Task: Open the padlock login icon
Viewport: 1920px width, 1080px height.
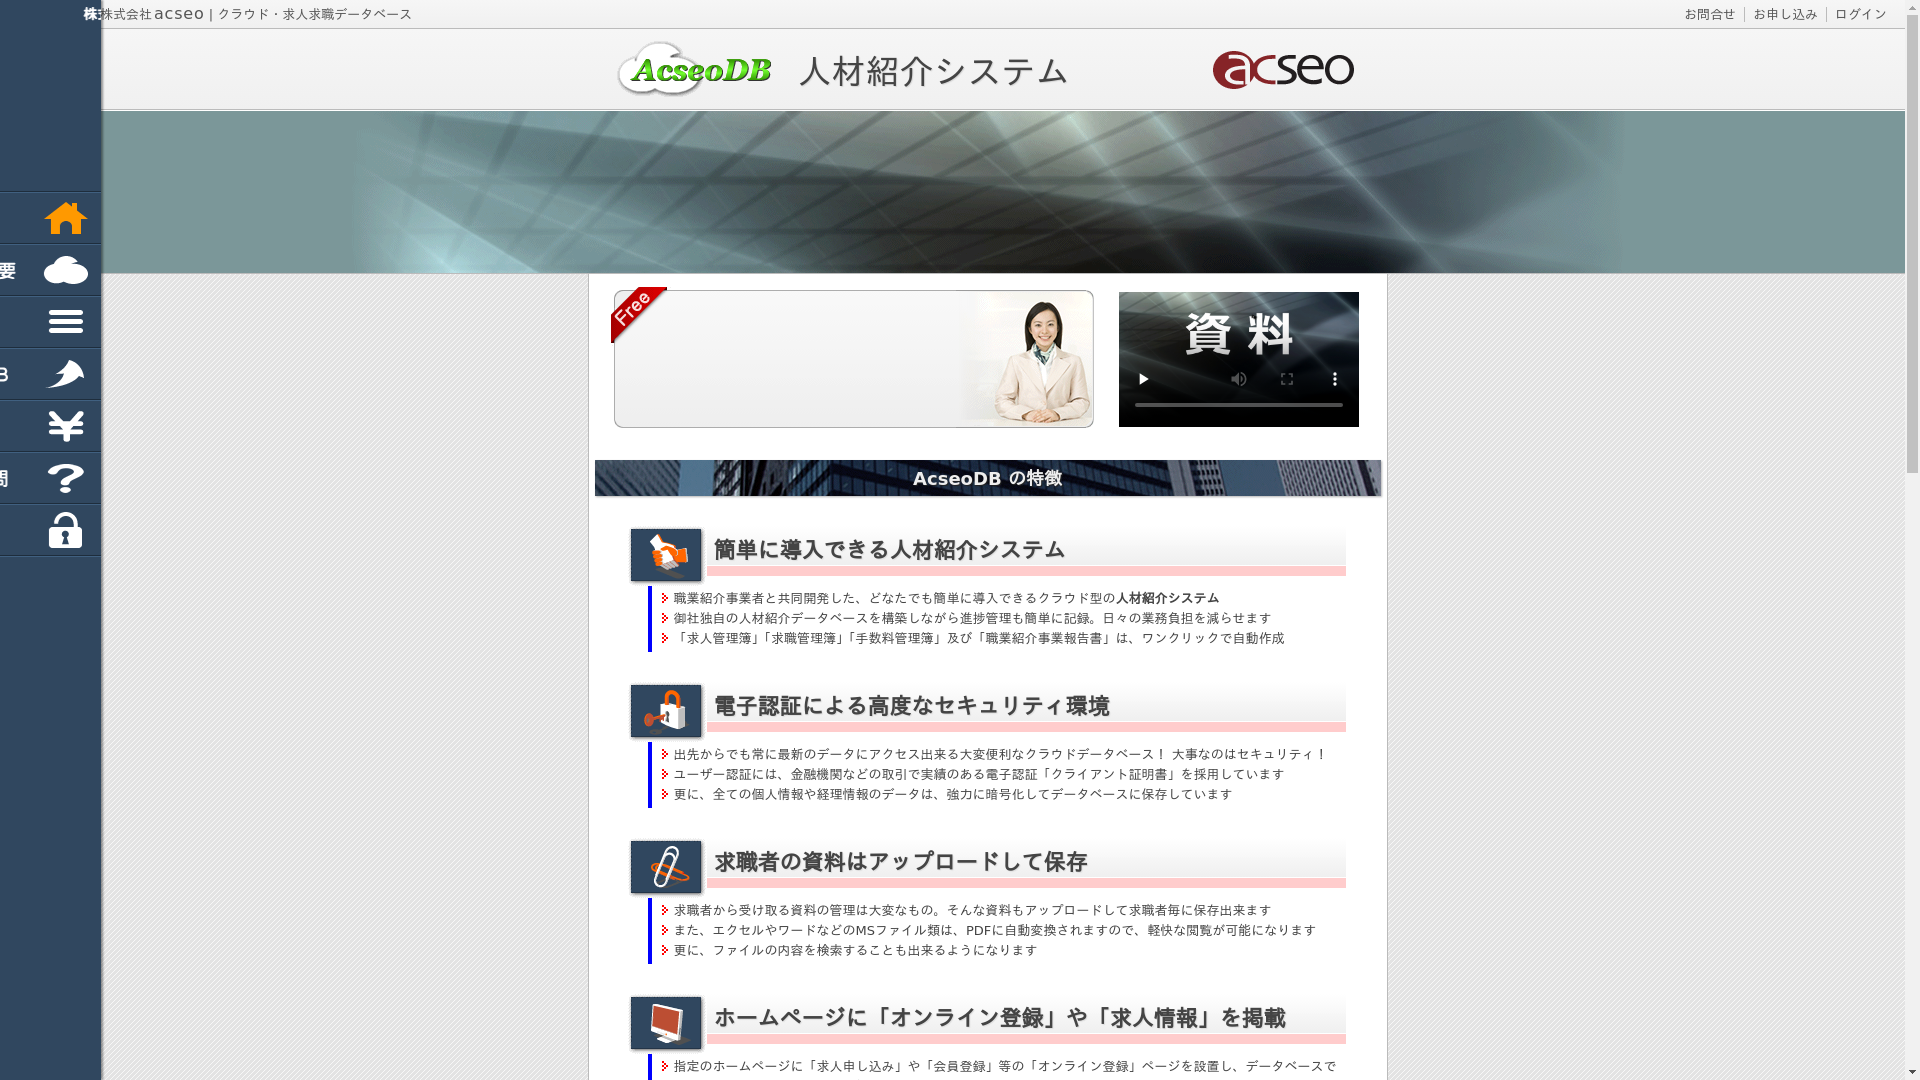Action: (x=66, y=530)
